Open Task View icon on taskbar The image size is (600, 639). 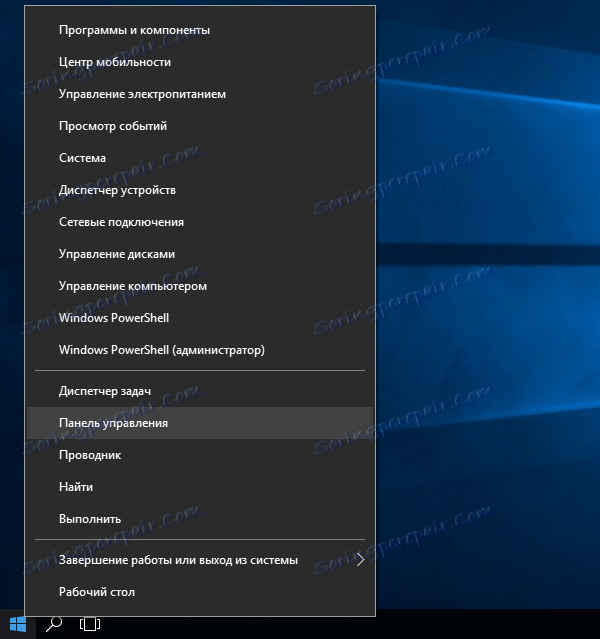point(90,624)
